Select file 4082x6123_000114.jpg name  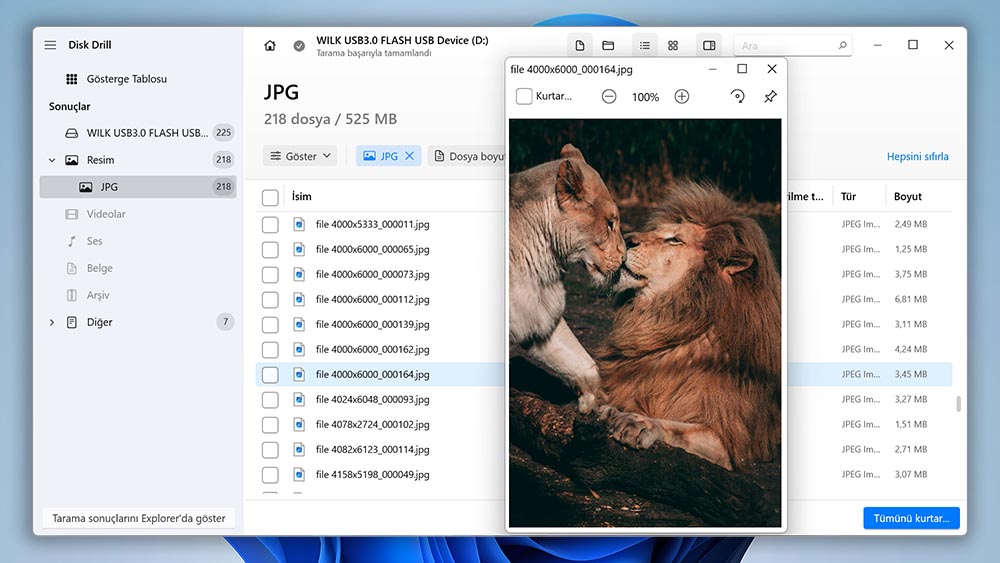372,449
